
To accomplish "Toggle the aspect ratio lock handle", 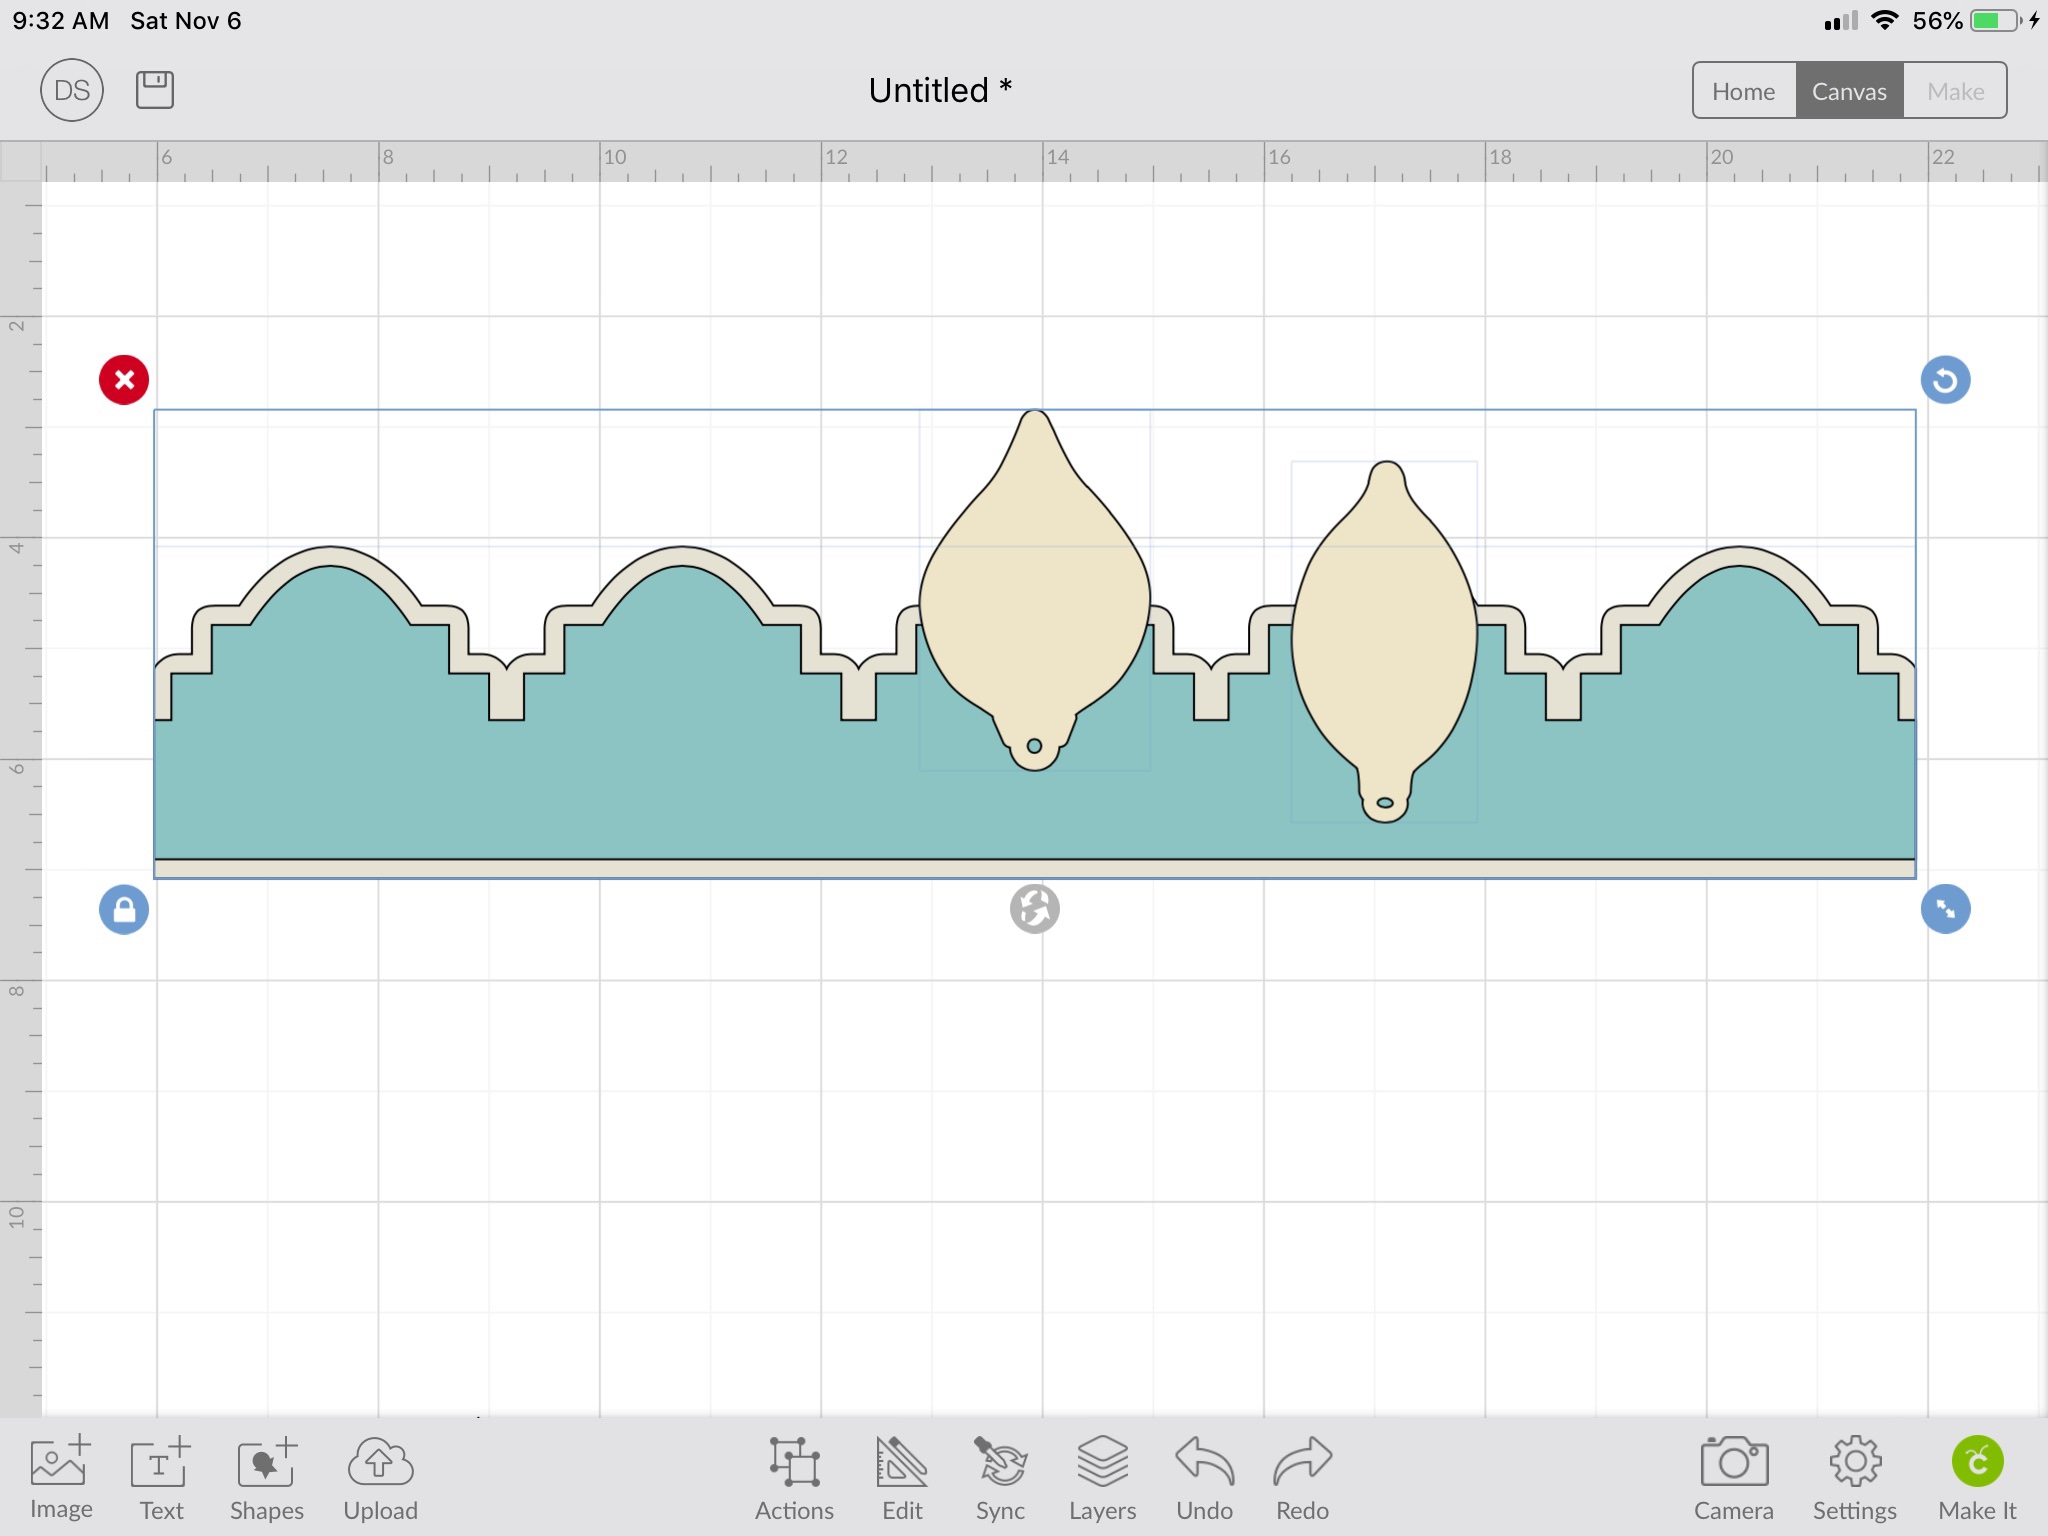I will pos(124,910).
